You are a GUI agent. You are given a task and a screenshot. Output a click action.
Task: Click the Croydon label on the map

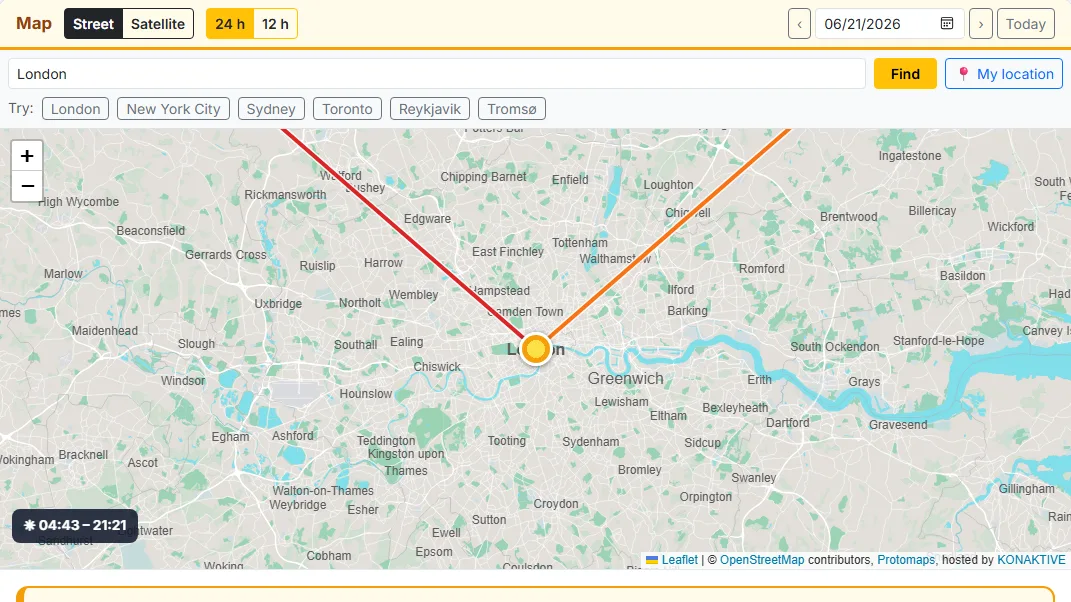coord(556,504)
